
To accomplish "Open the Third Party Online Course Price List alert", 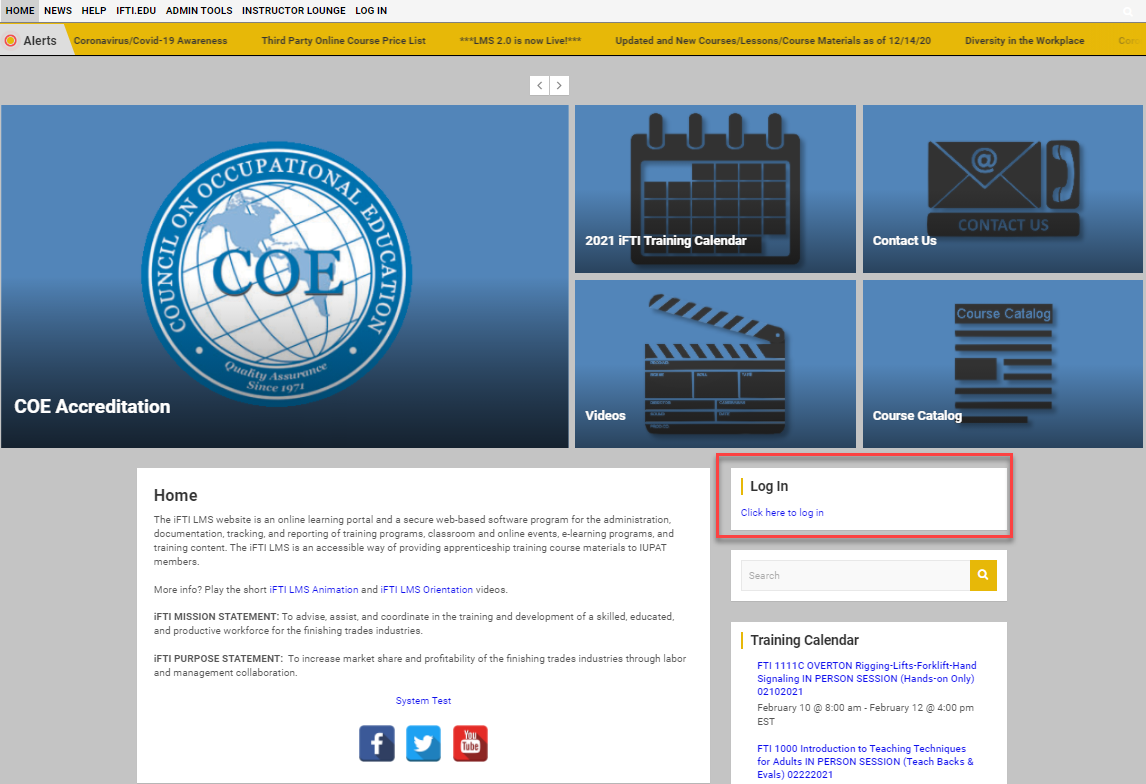I will (344, 41).
